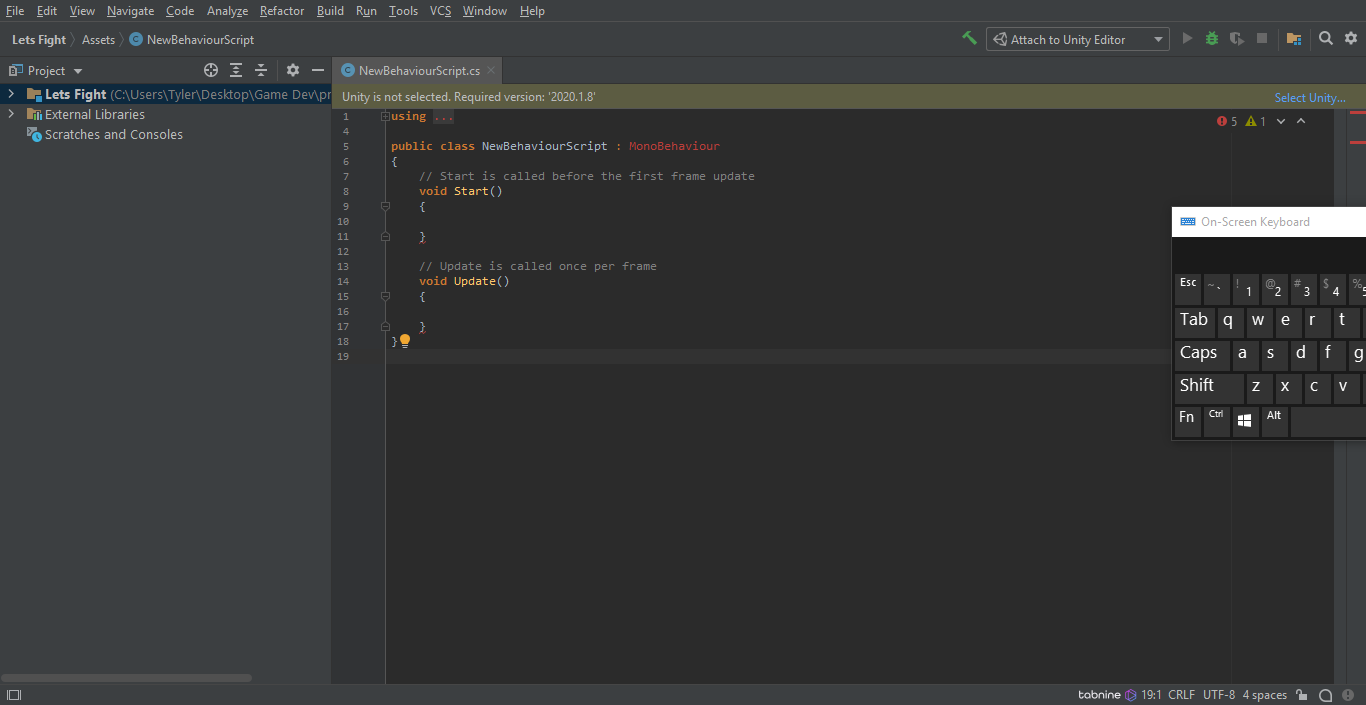Open Search Everywhere with the magnifier icon

(x=1326, y=38)
